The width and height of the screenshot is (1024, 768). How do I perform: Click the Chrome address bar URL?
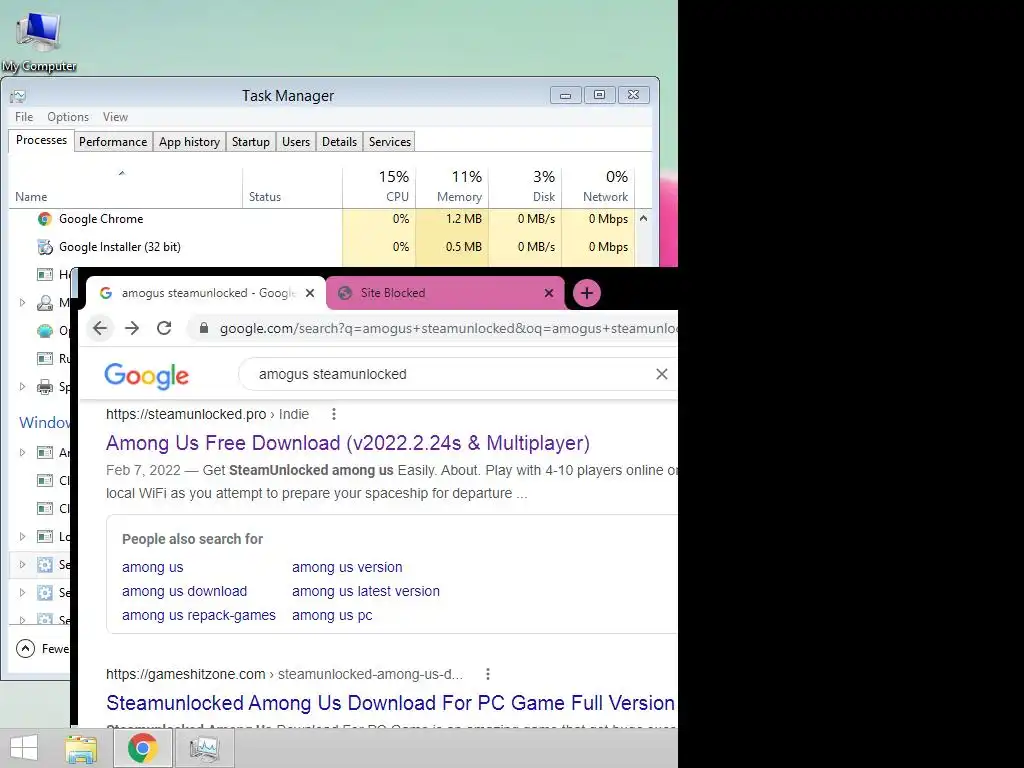pos(449,328)
